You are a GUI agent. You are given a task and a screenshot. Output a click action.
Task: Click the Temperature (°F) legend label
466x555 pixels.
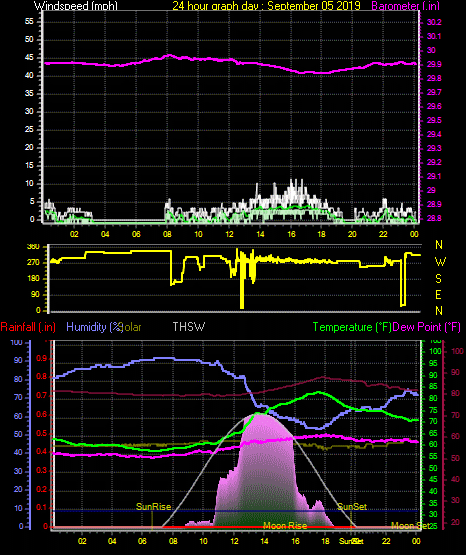click(x=352, y=327)
